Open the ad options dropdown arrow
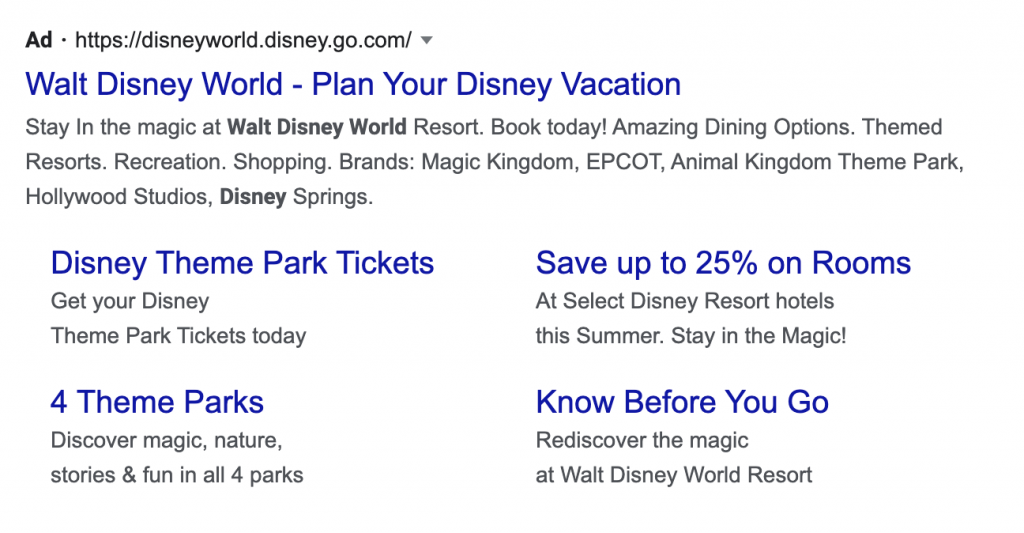Viewport: 1024px width, 533px height. coord(427,41)
